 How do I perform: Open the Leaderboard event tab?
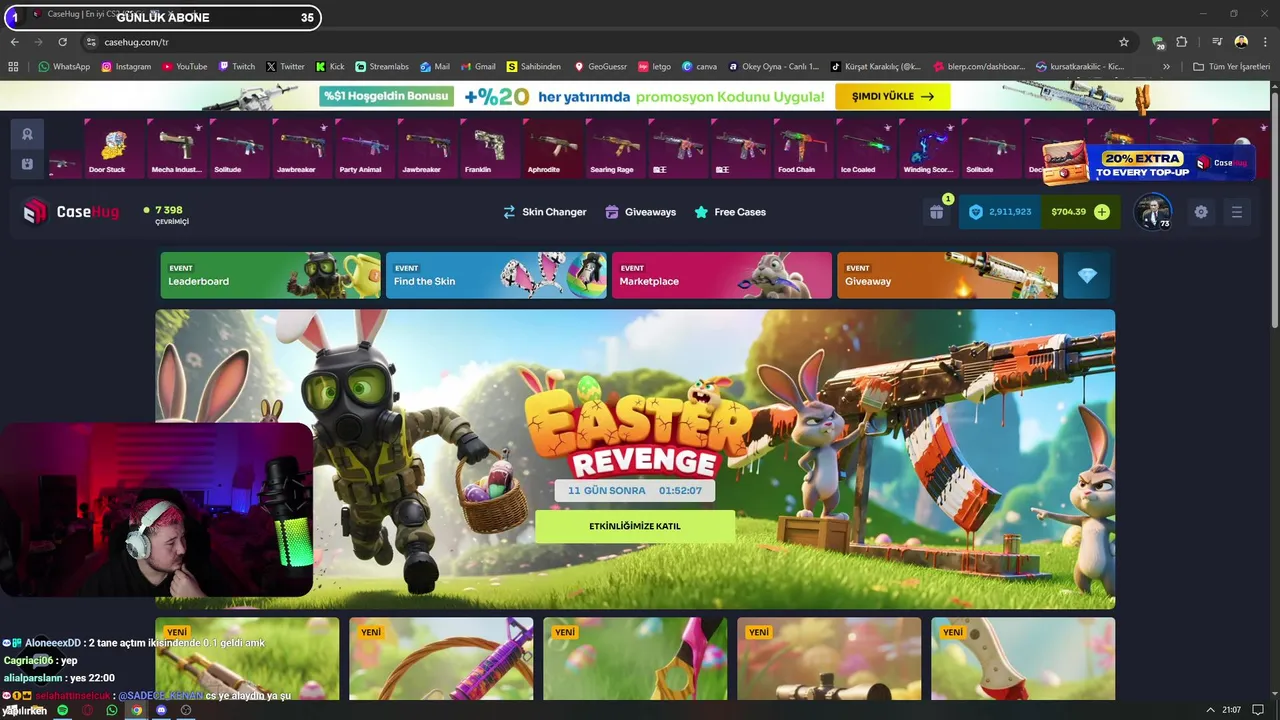click(x=270, y=275)
